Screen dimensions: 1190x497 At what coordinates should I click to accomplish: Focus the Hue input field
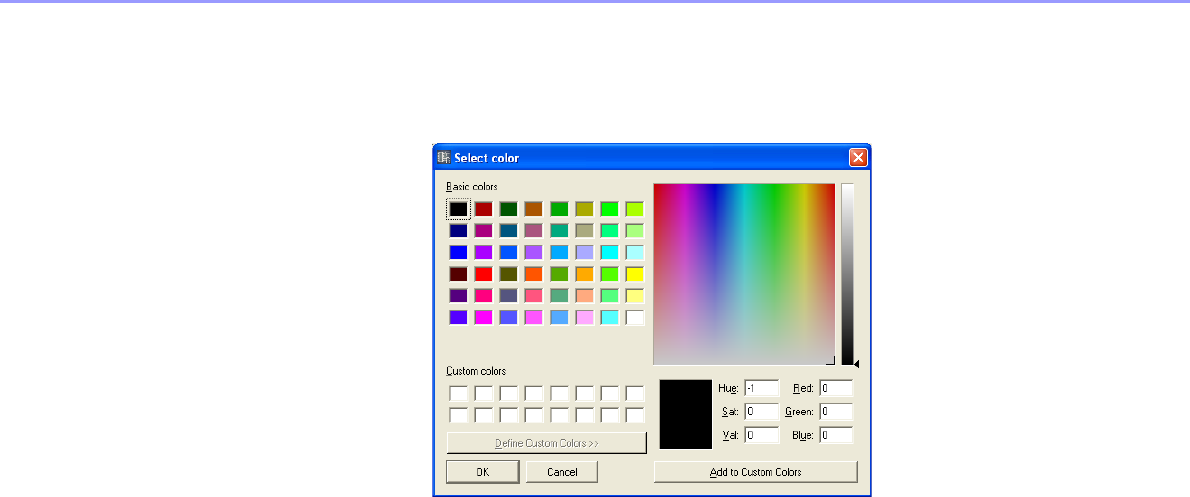pyautogui.click(x=761, y=388)
